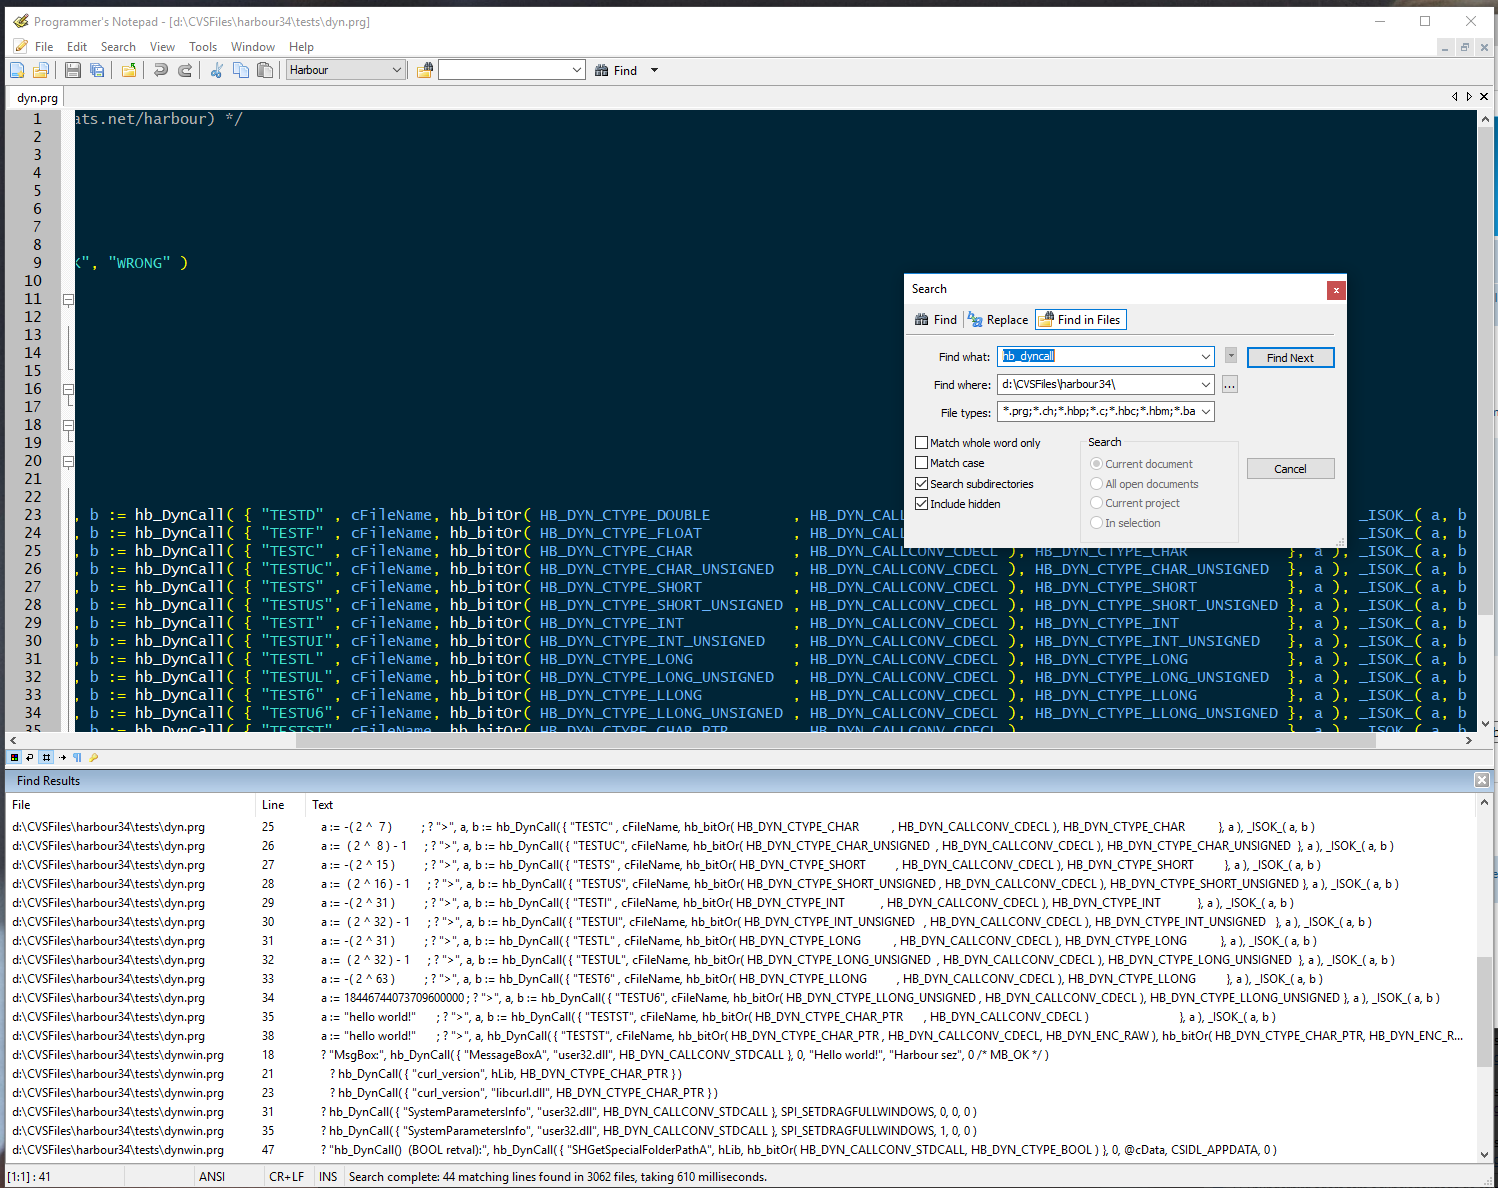Toggle the paragraph mark line endings icon
The image size is (1498, 1188).
[x=77, y=758]
